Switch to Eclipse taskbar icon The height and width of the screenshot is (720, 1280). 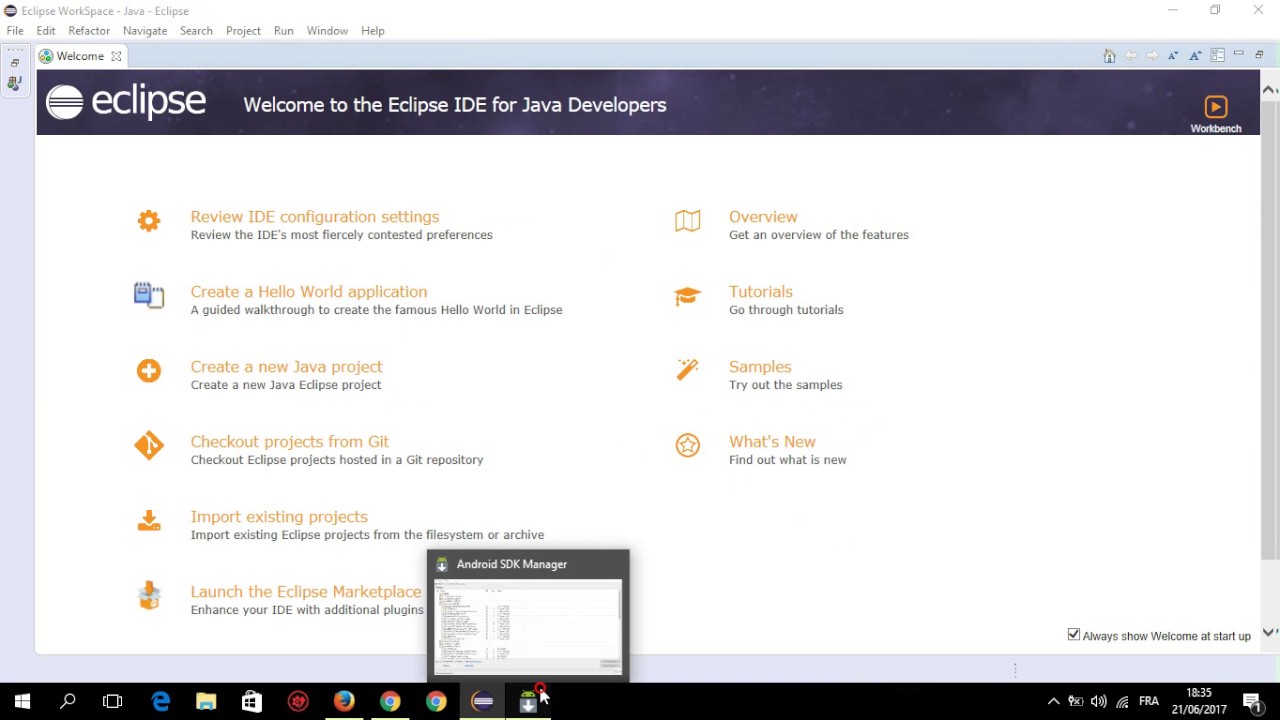coord(482,701)
